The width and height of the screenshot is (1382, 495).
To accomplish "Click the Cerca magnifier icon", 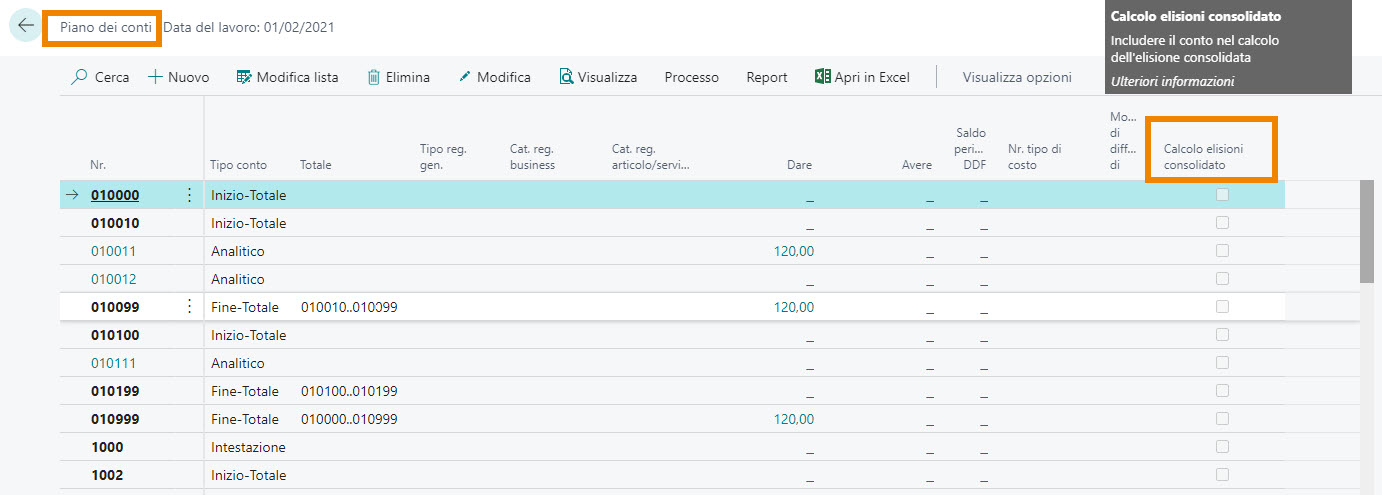I will click(x=80, y=77).
